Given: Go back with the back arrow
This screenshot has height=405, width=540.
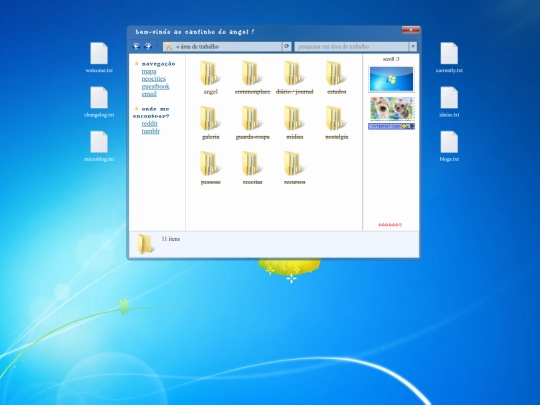Looking at the screenshot, I should tap(136, 46).
